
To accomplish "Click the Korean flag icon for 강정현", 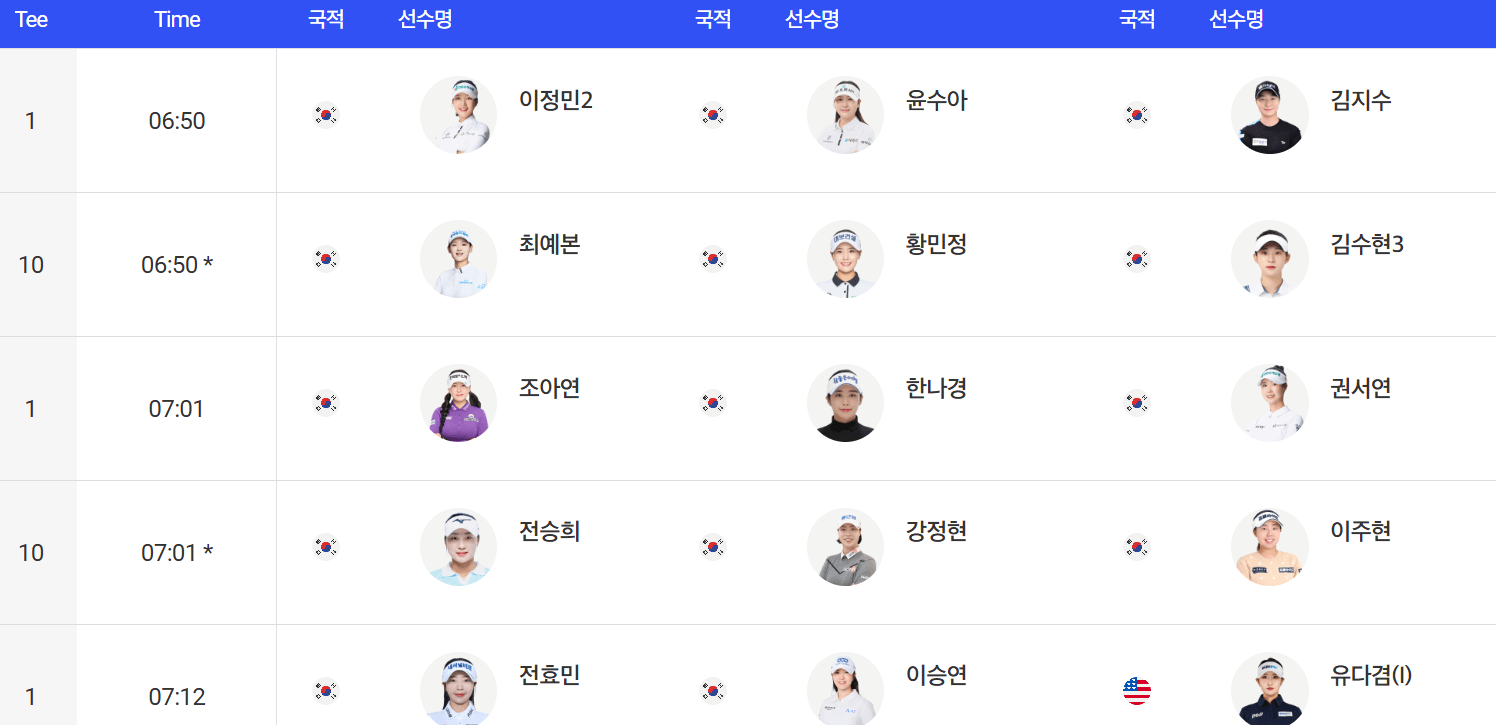I will pyautogui.click(x=712, y=547).
